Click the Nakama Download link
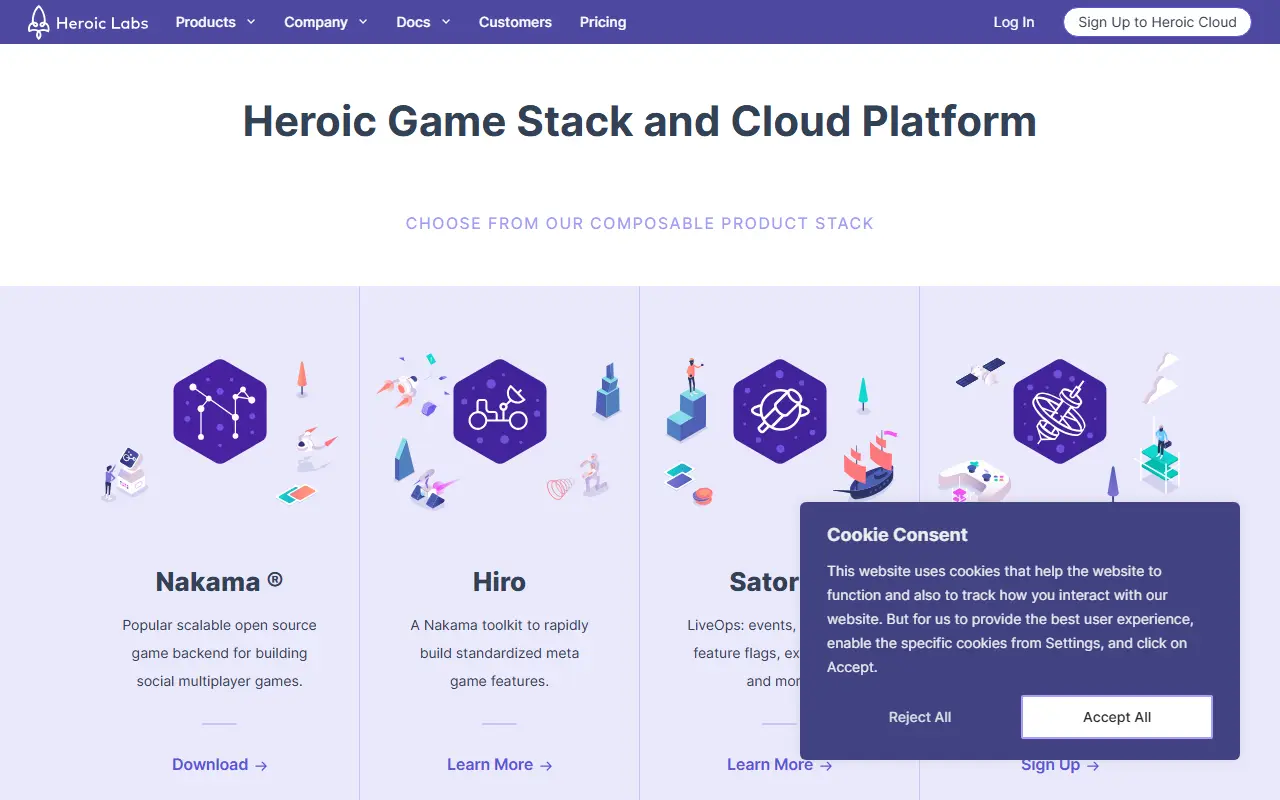Screen dimensions: 1280x800 tap(220, 765)
